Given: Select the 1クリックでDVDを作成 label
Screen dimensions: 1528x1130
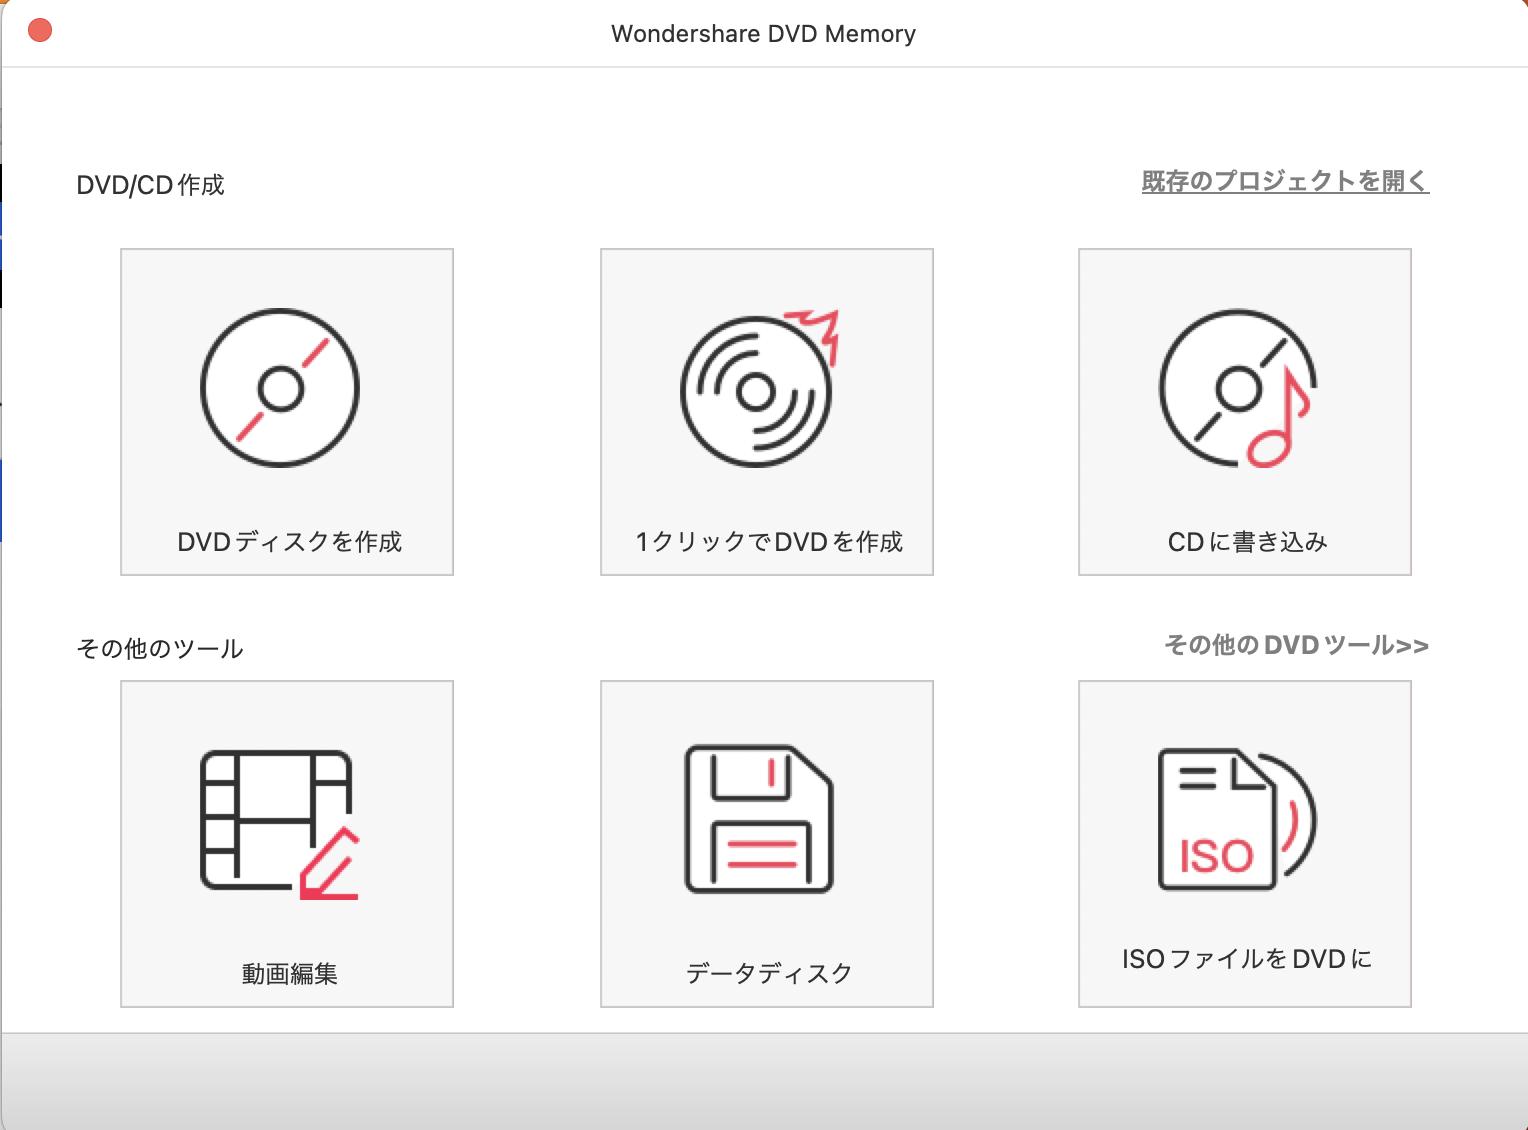Looking at the screenshot, I should (x=768, y=541).
